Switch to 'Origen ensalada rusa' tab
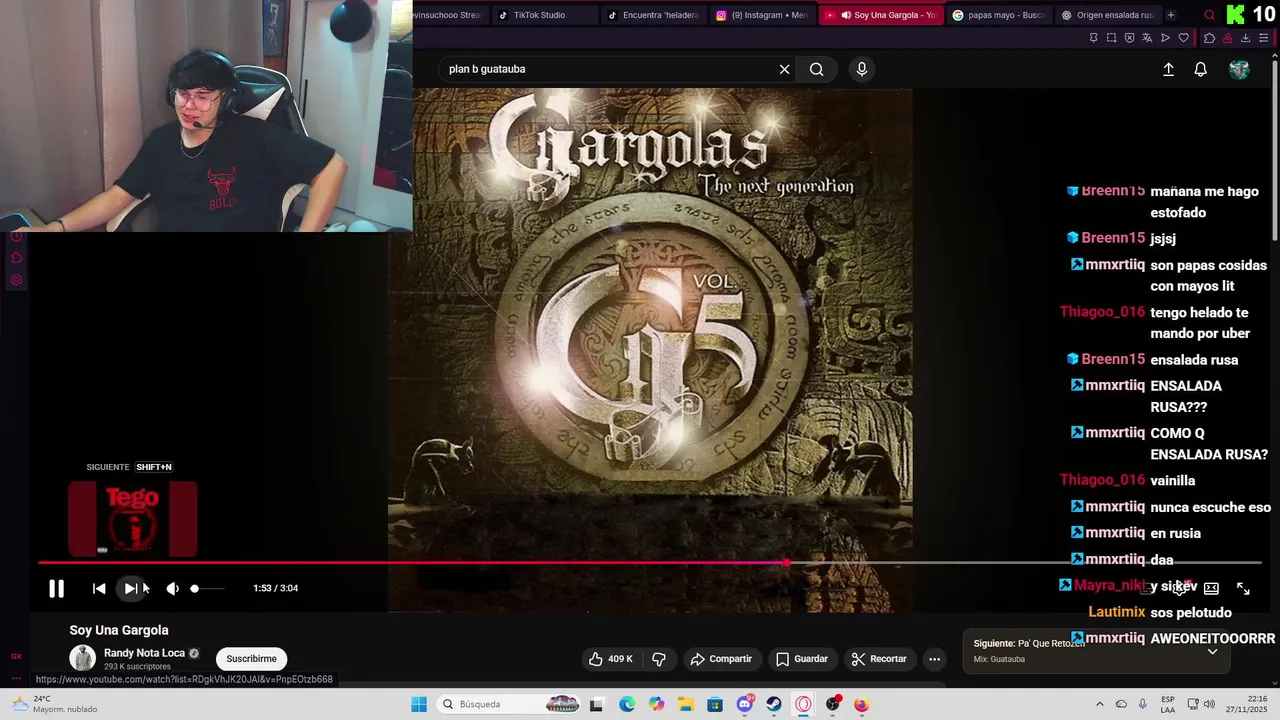The image size is (1280, 720). (1107, 15)
